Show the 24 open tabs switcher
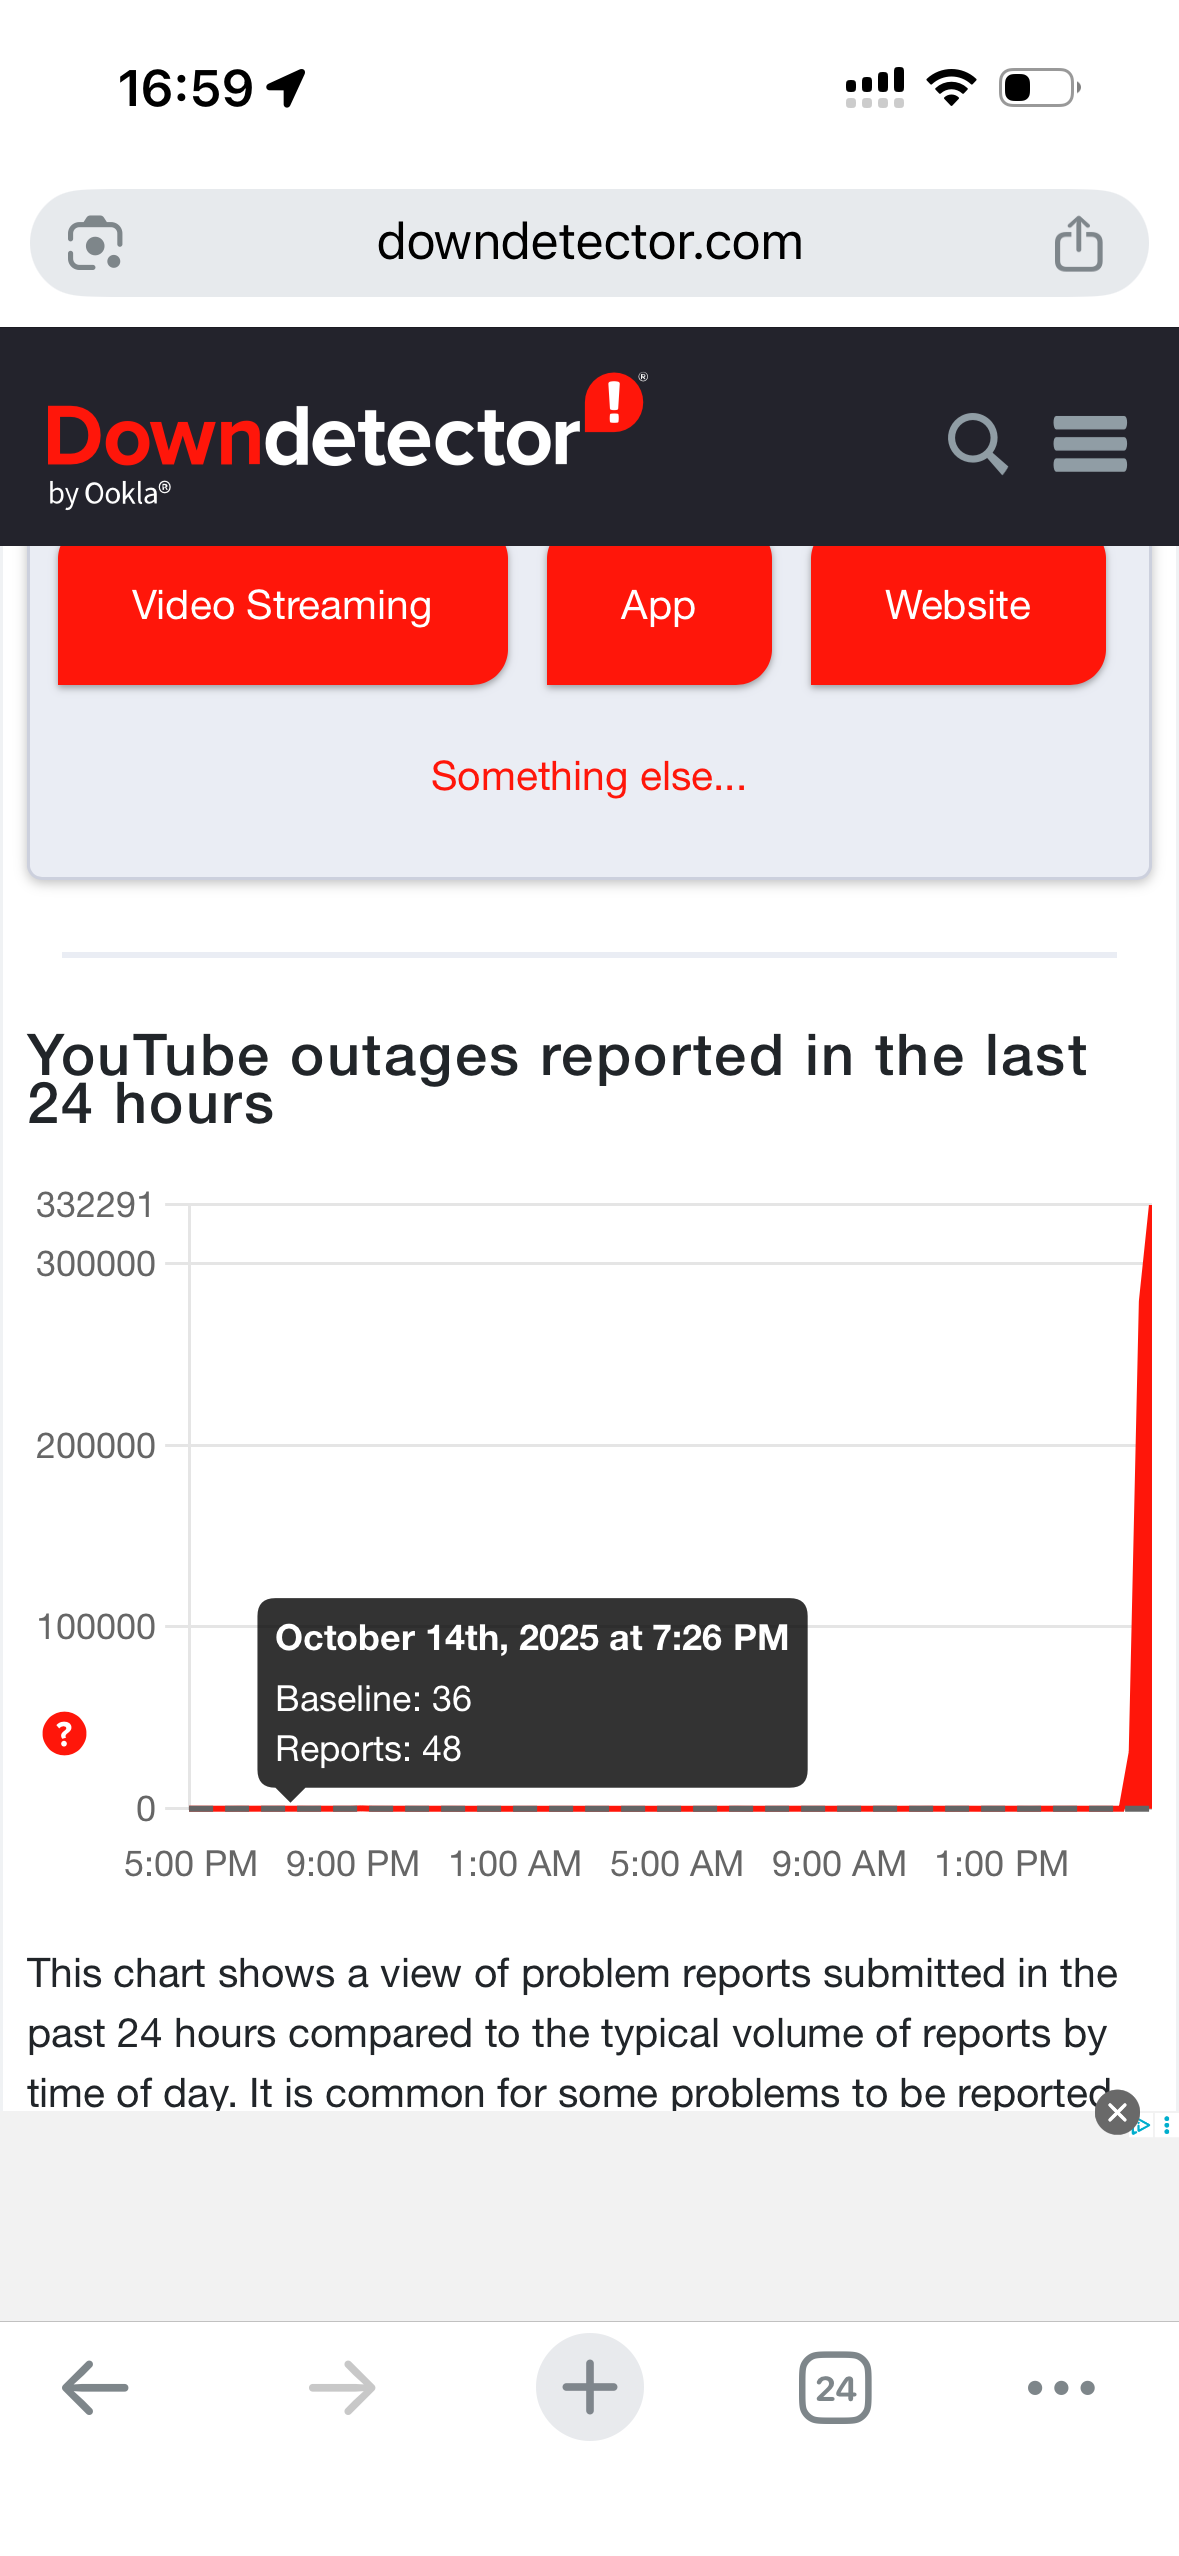This screenshot has width=1179, height=2556. [x=835, y=2387]
